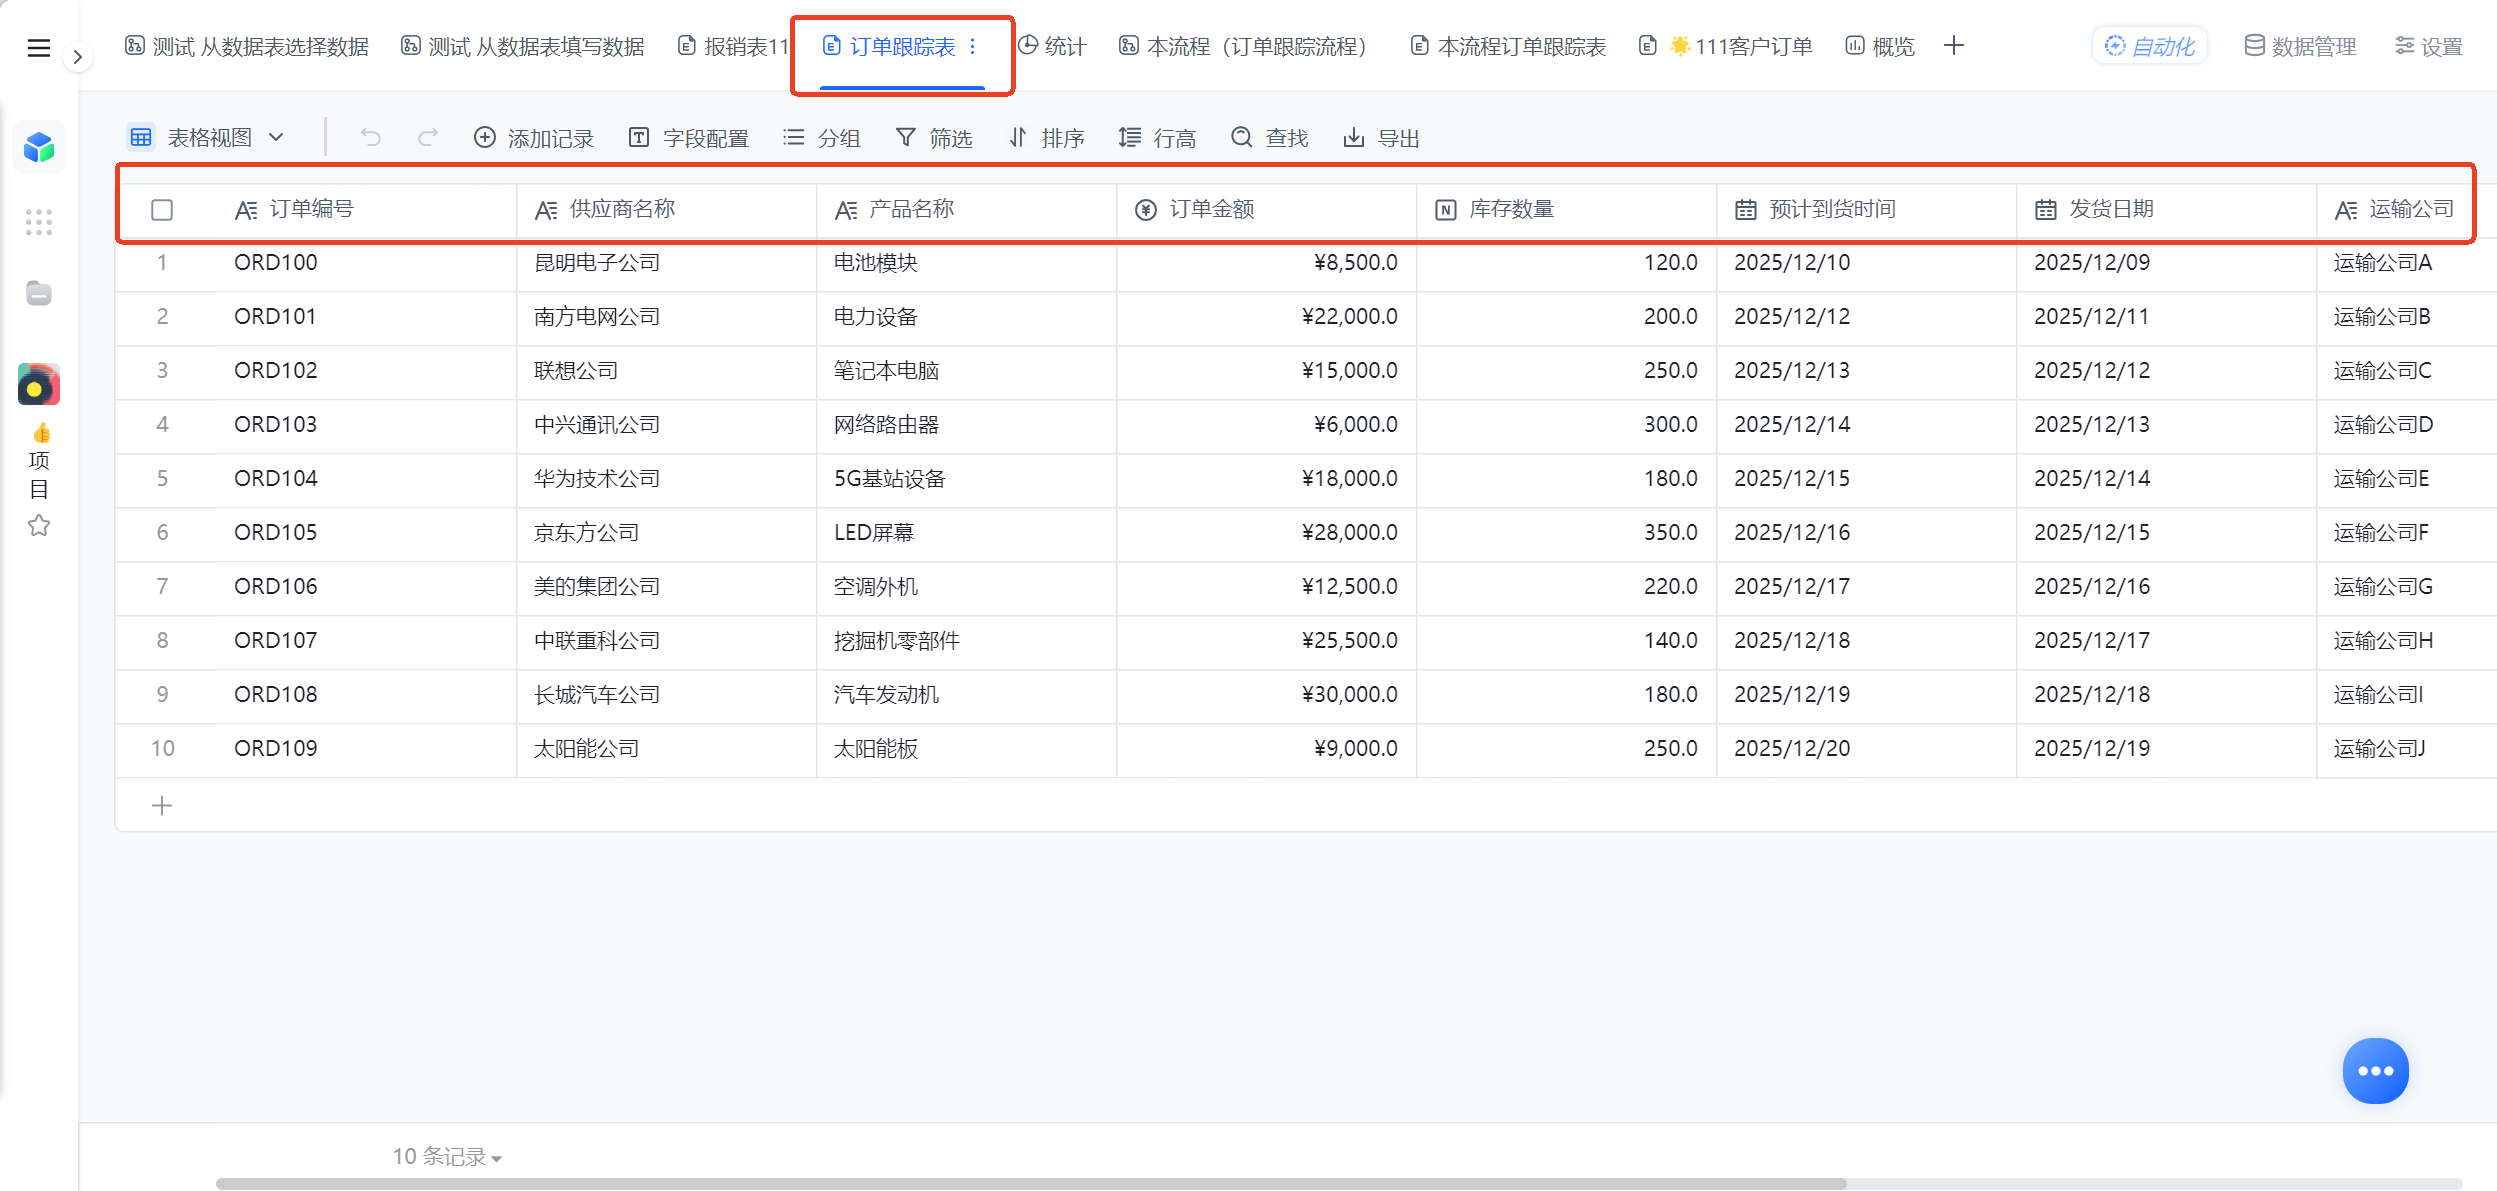Expand the sidebar with the chevron arrow
Viewport: 2497px width, 1191px height.
77,57
